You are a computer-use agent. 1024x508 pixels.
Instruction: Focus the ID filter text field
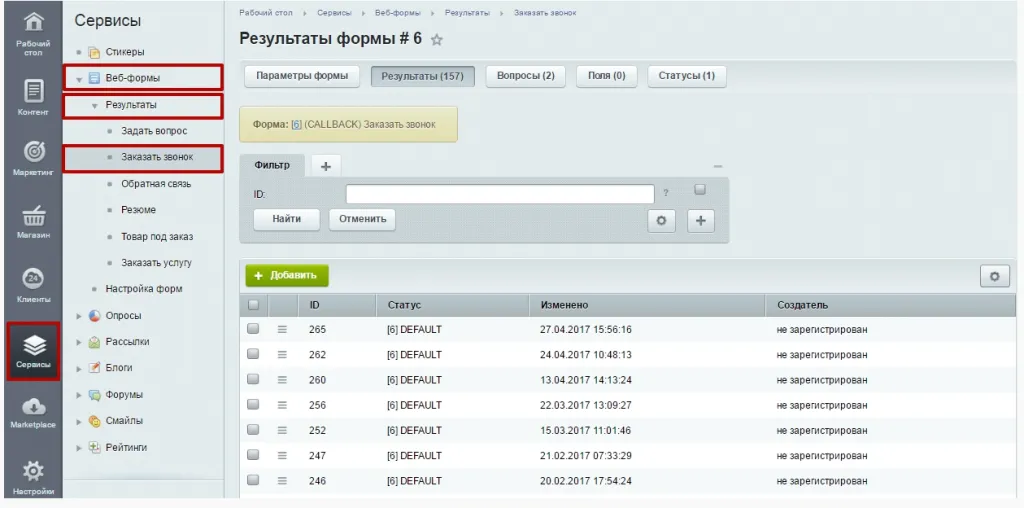(499, 194)
